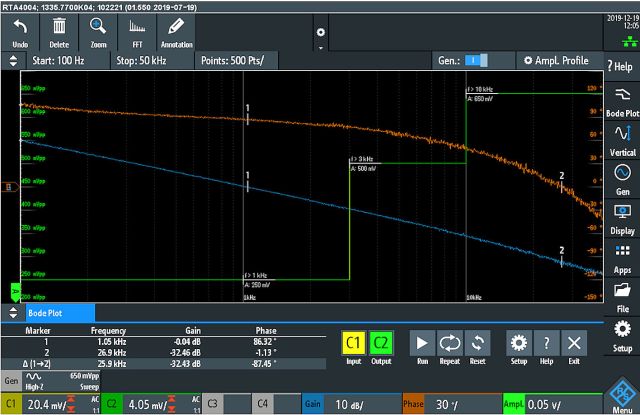Select the Δ(1→2) delta row
640x415 pixels.
[163, 363]
